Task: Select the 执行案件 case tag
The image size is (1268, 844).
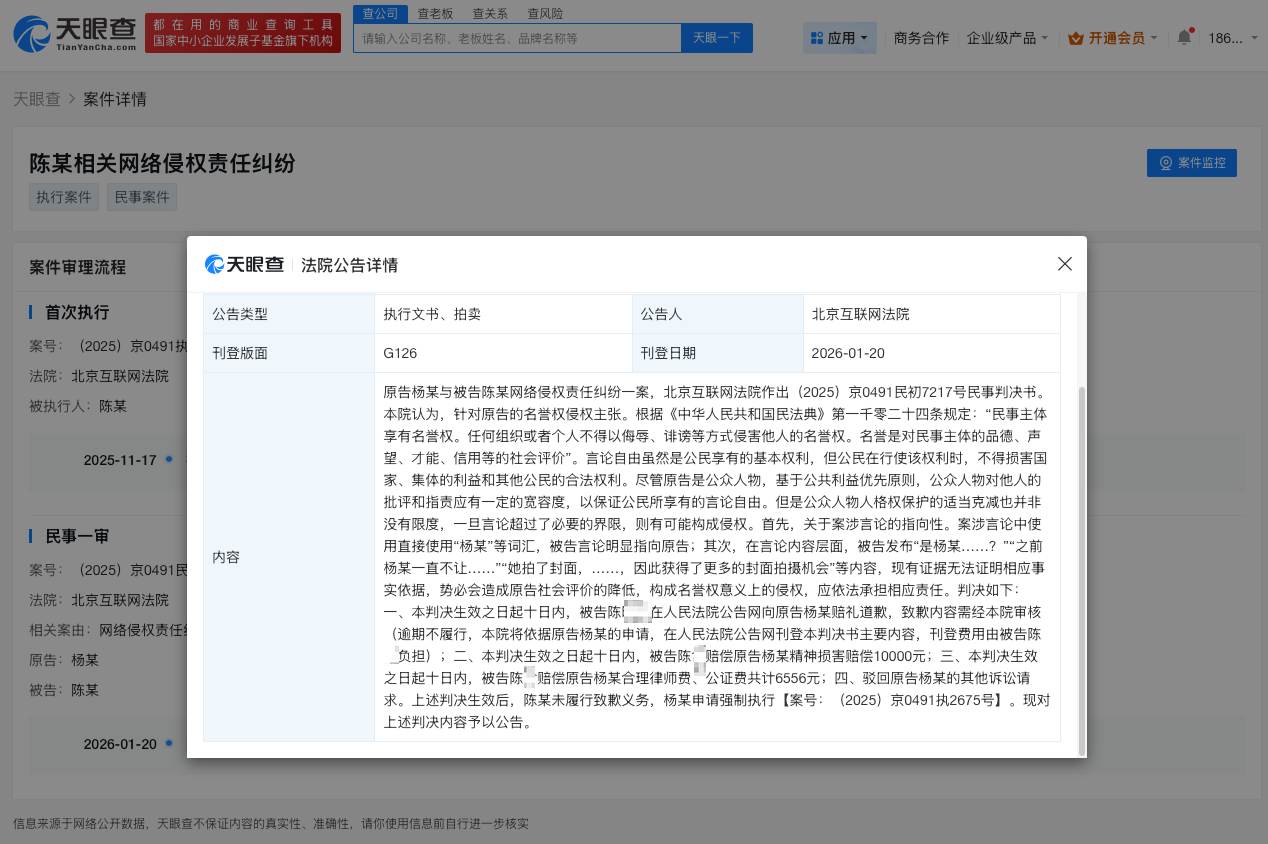Action: tap(63, 197)
